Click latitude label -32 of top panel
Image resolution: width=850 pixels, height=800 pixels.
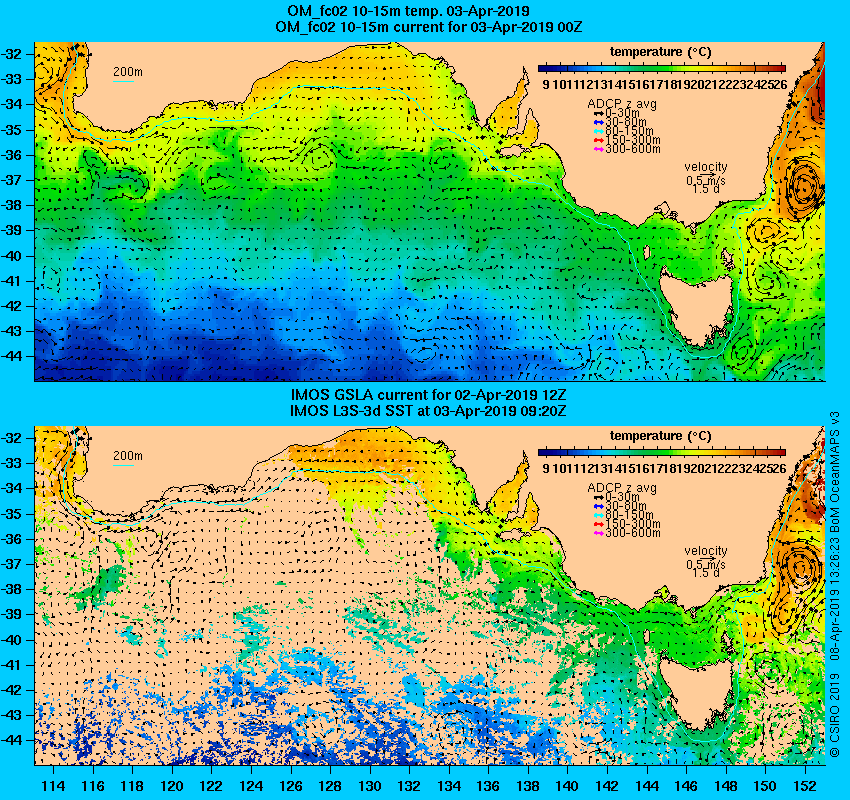click(12, 54)
